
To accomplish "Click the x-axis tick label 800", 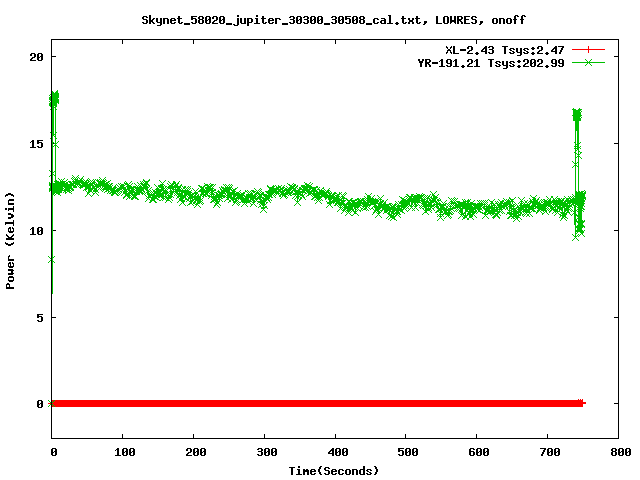I will coord(621,452).
